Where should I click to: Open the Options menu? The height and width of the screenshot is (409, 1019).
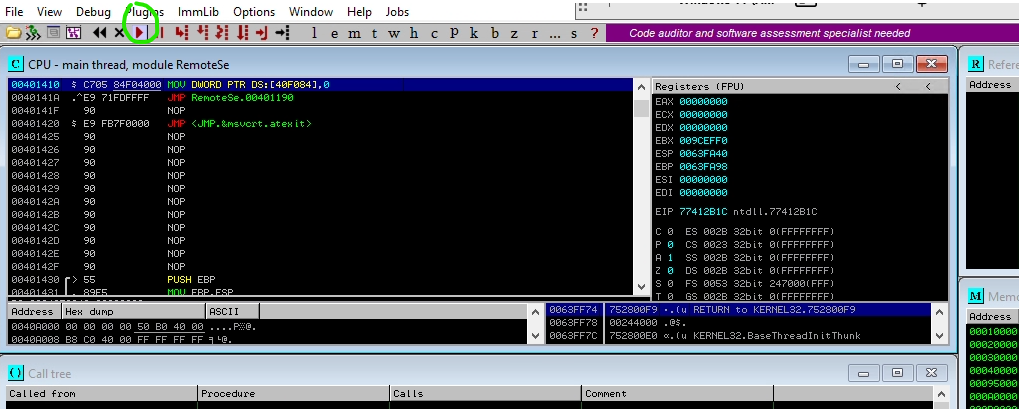point(253,12)
